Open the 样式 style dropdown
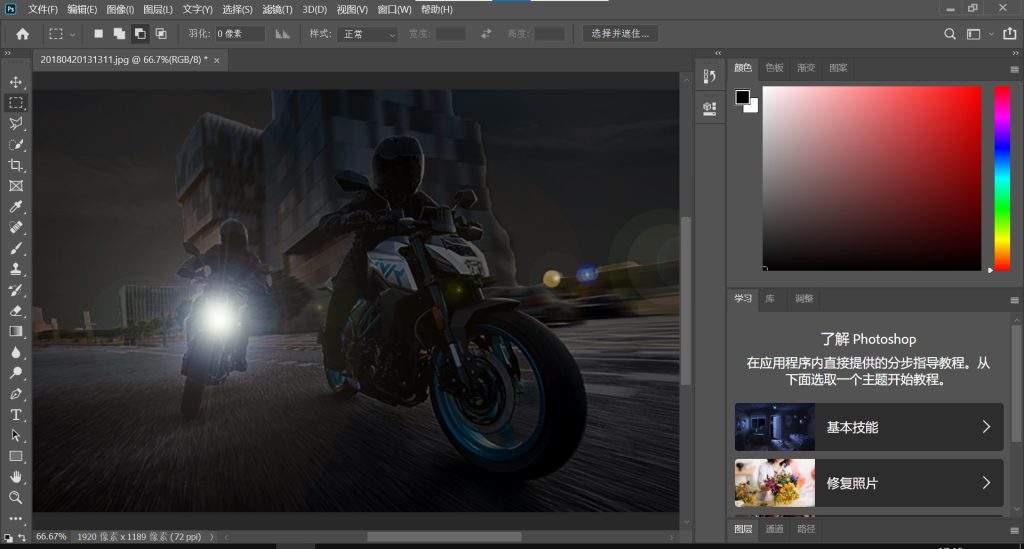Viewport: 1024px width, 549px height. tap(367, 34)
